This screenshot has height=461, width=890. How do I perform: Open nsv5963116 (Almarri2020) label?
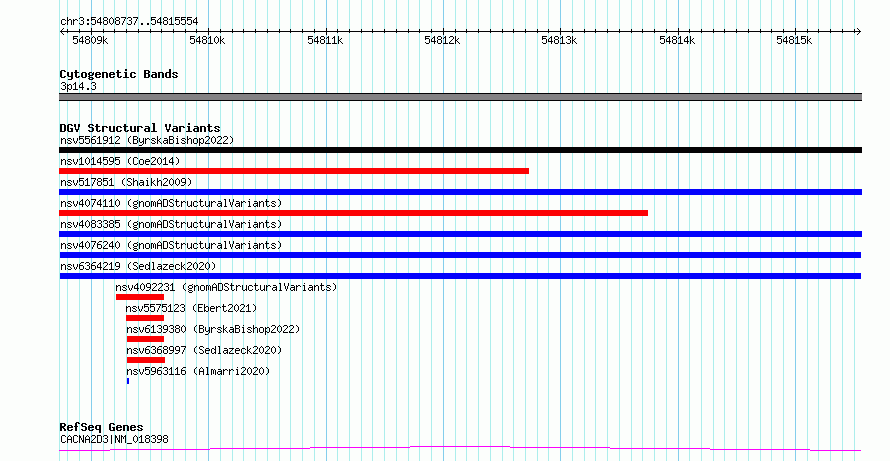[198, 371]
